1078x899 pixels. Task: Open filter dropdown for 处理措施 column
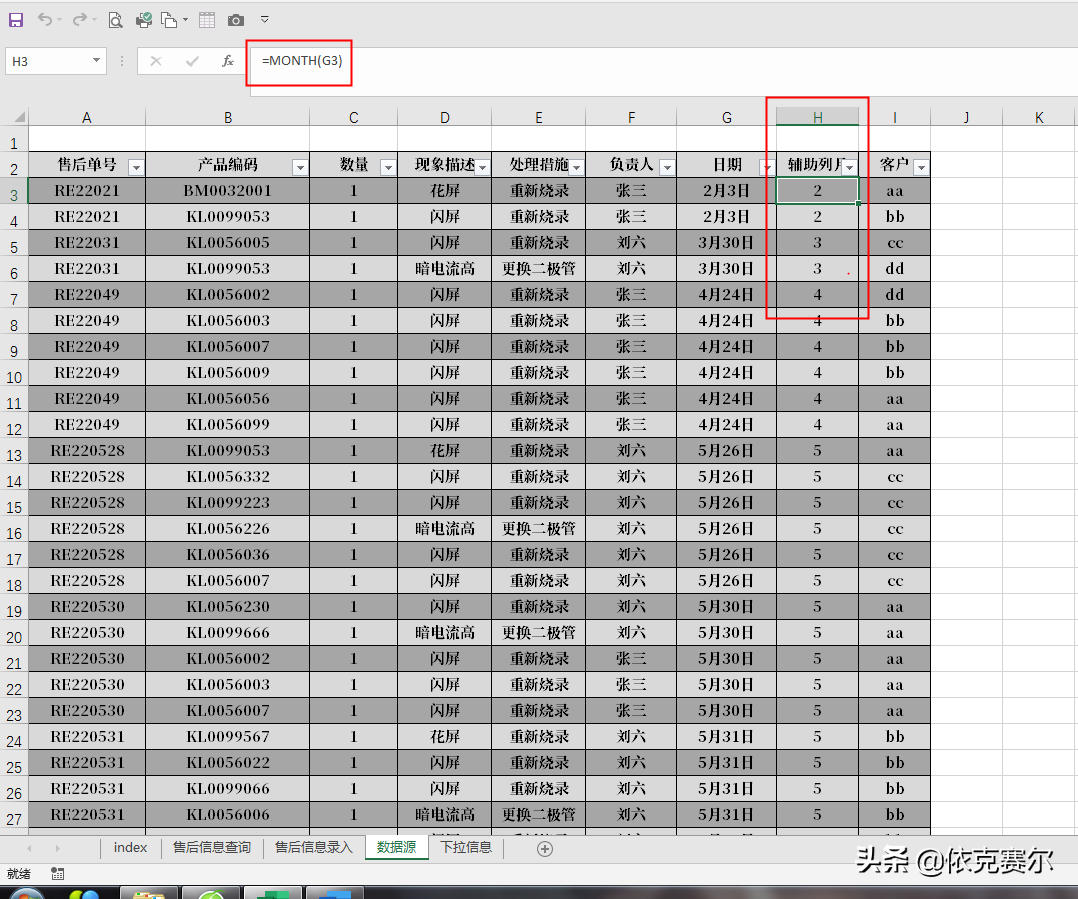coord(577,167)
